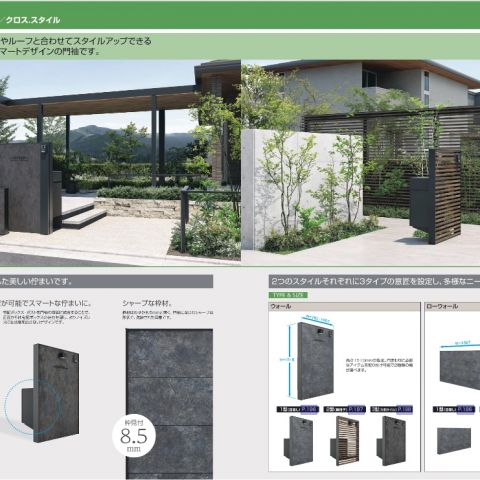Open the P.198 page reference under ウォール
Screen dimensions: 480x480
(x=404, y=409)
